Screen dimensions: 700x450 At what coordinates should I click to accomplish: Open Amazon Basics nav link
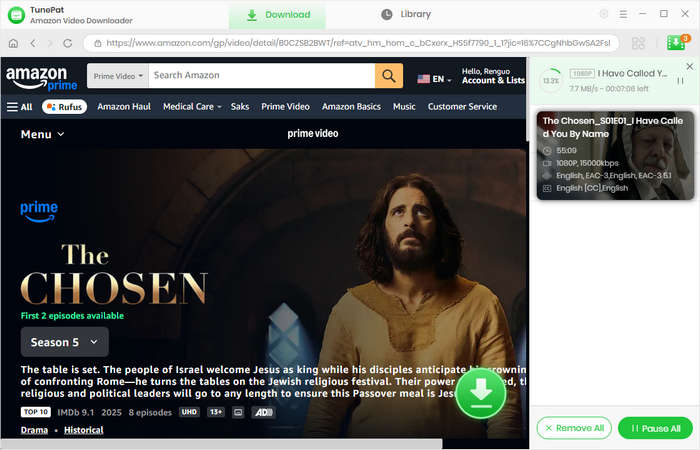click(x=351, y=107)
